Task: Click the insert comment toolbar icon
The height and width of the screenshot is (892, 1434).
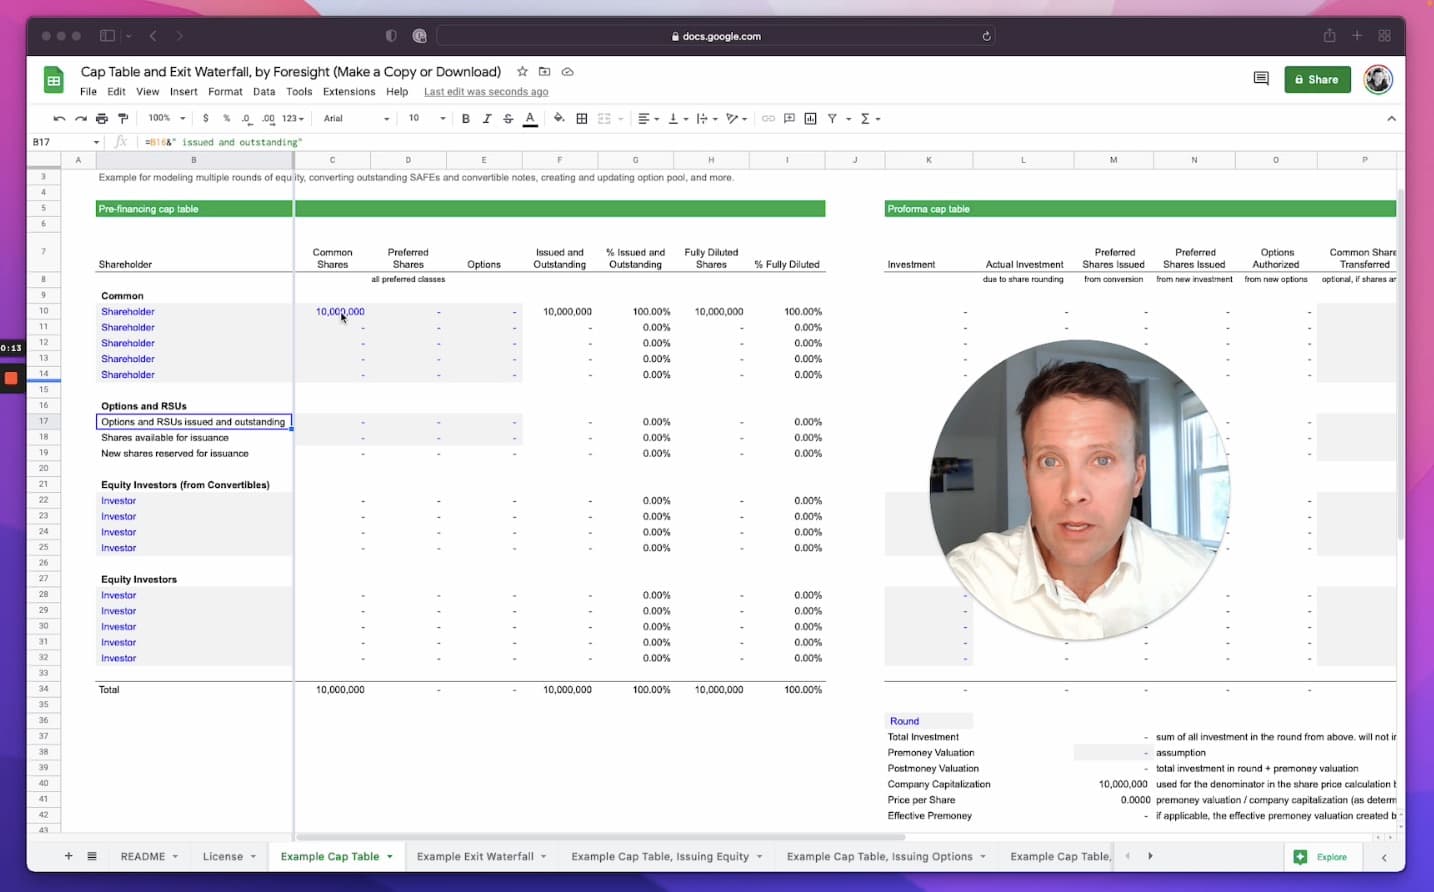Action: coord(789,119)
